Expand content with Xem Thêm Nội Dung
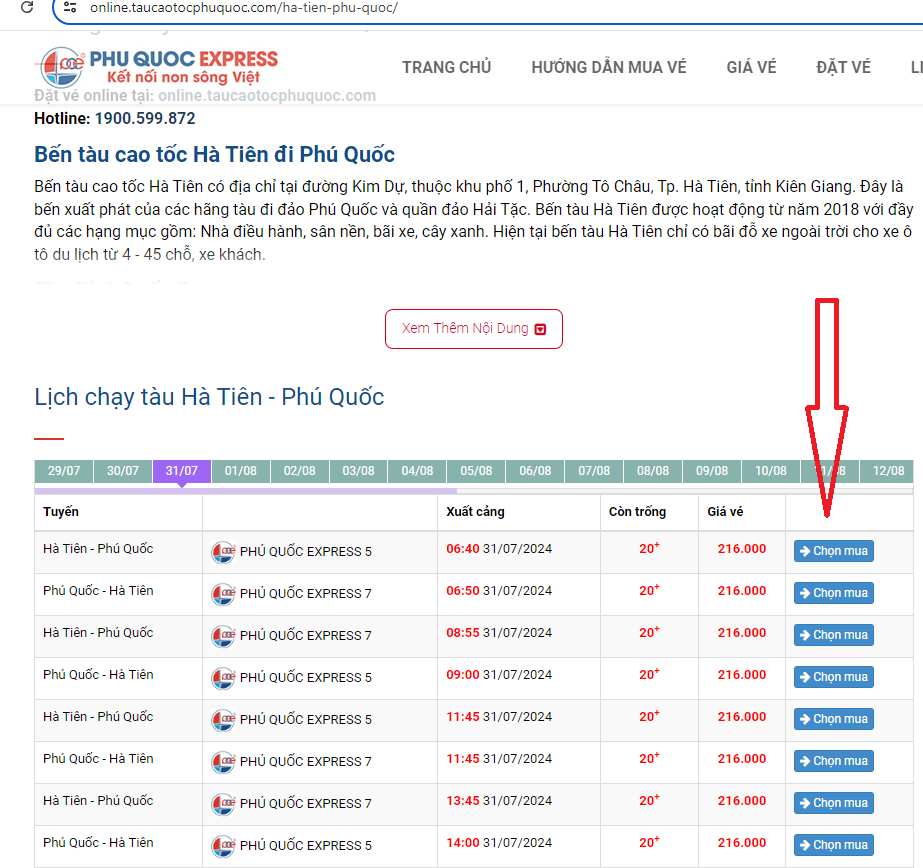The width and height of the screenshot is (923, 868). [474, 329]
